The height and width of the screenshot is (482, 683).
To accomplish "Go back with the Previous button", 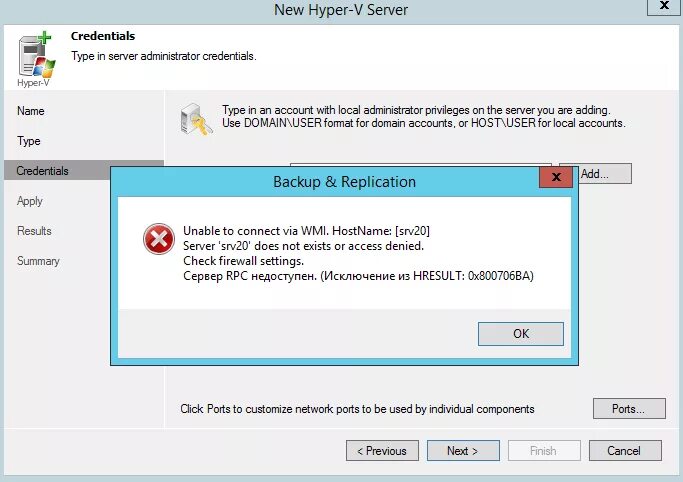I will [x=382, y=451].
